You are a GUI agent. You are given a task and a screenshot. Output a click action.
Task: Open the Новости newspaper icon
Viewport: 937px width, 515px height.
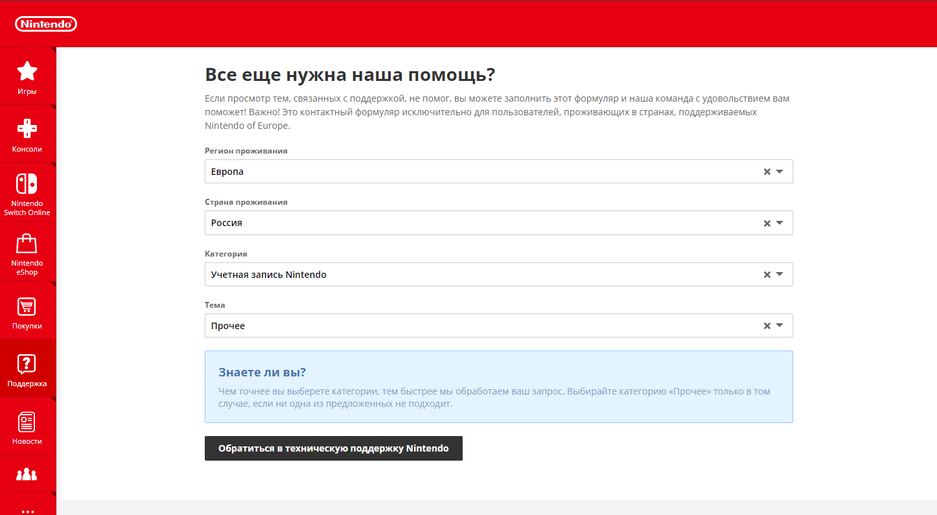coord(27,422)
